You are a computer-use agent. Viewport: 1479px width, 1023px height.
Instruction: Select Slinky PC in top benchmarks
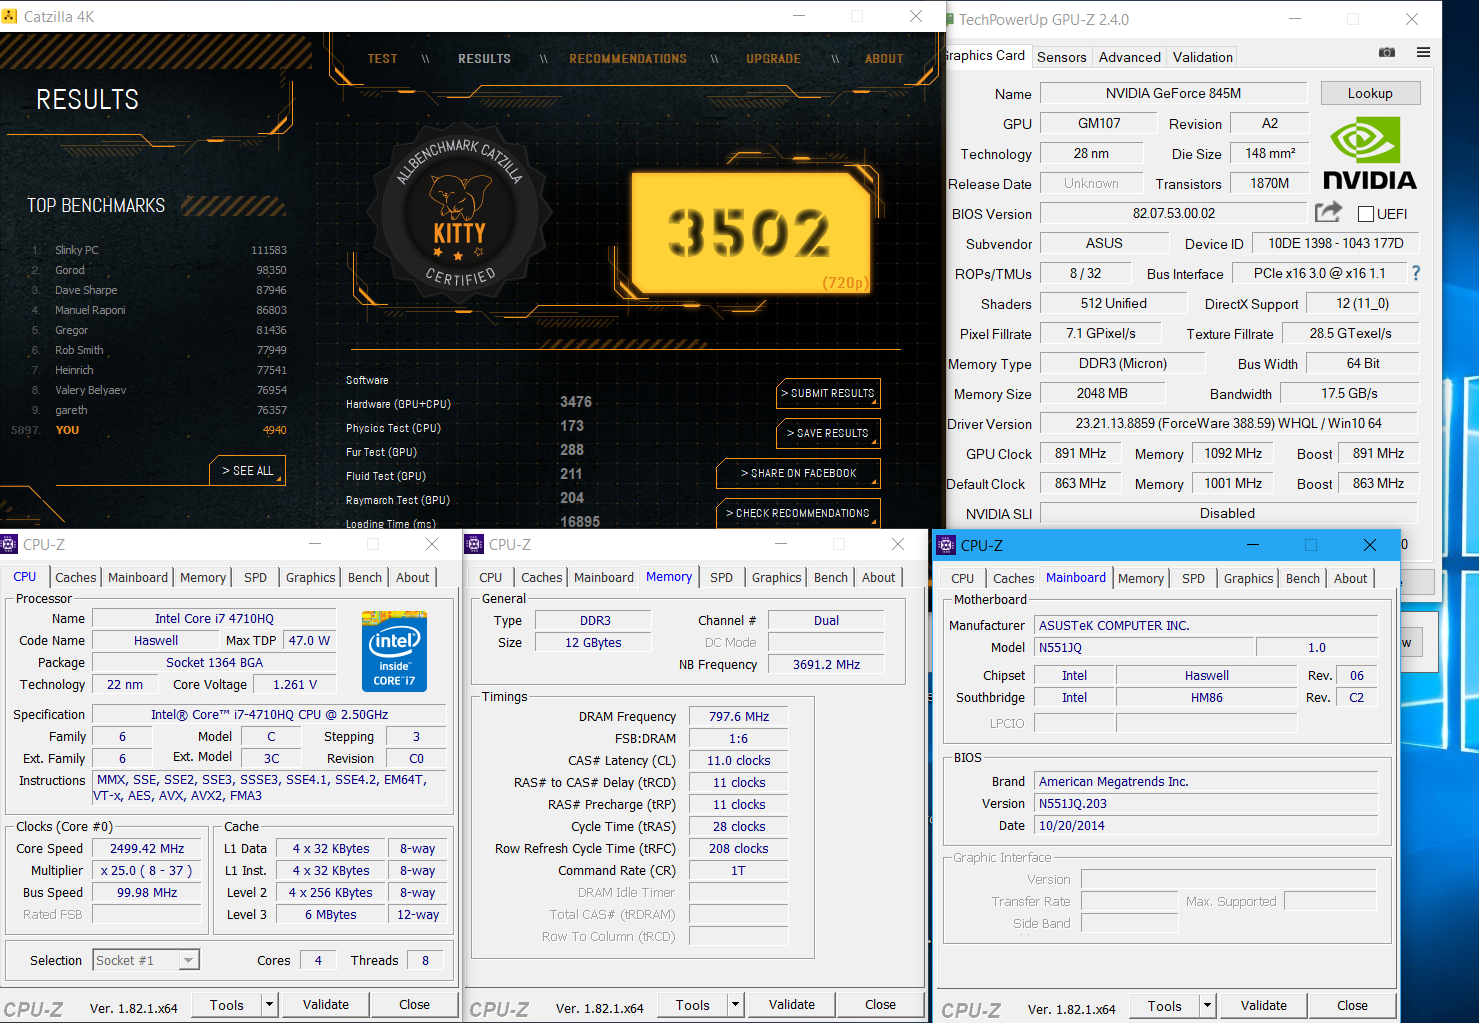158,250
